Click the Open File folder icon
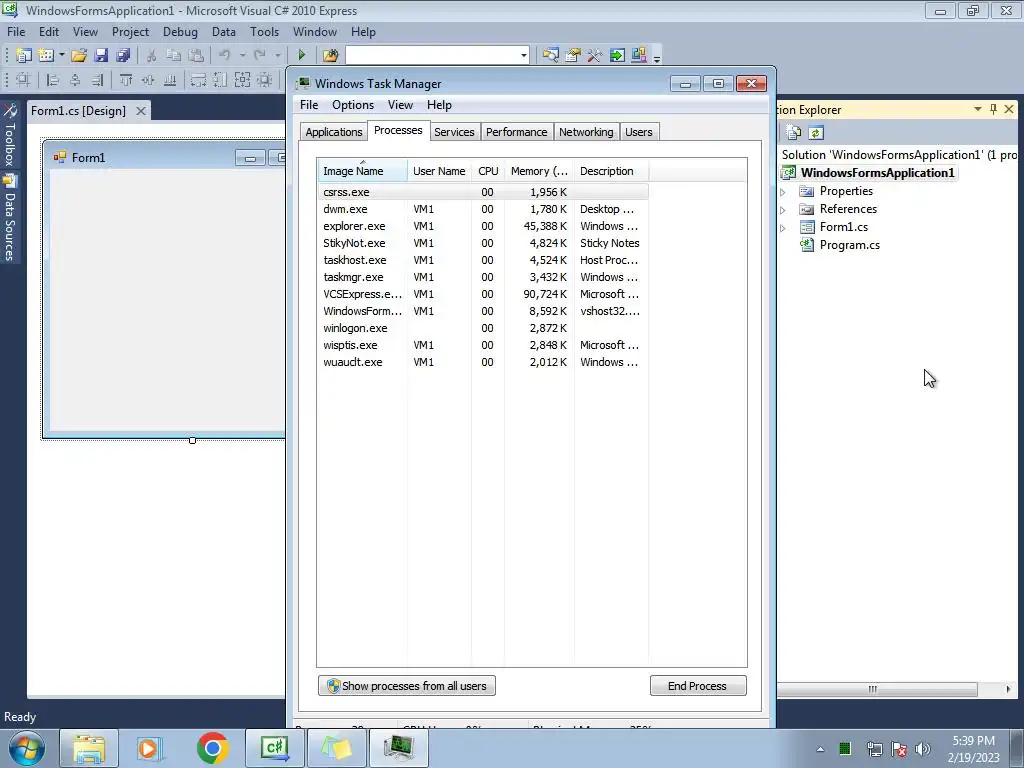Viewport: 1024px width, 768px height. tap(79, 56)
